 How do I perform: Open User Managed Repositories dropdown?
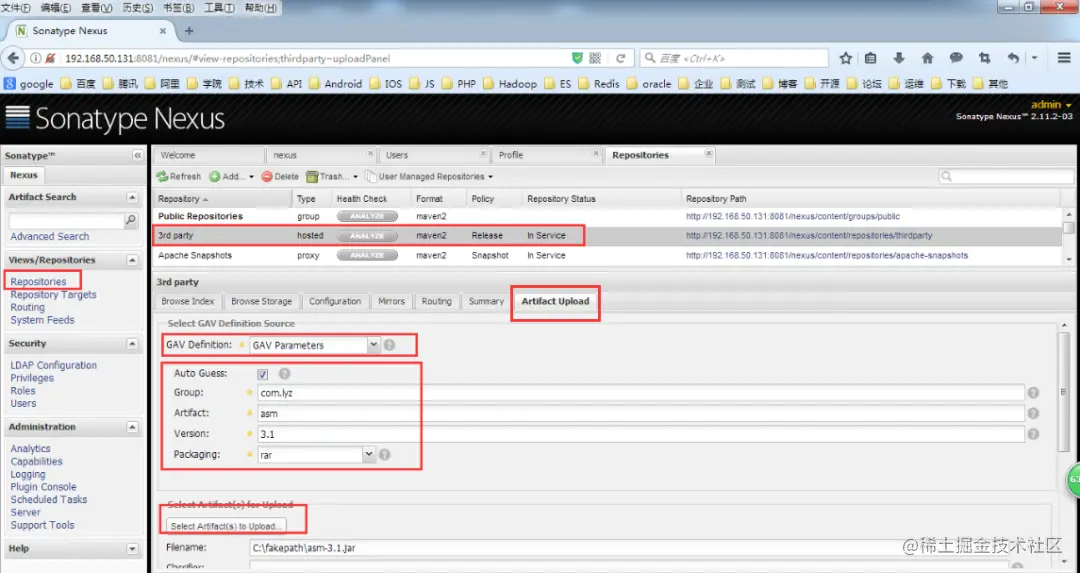tap(429, 176)
